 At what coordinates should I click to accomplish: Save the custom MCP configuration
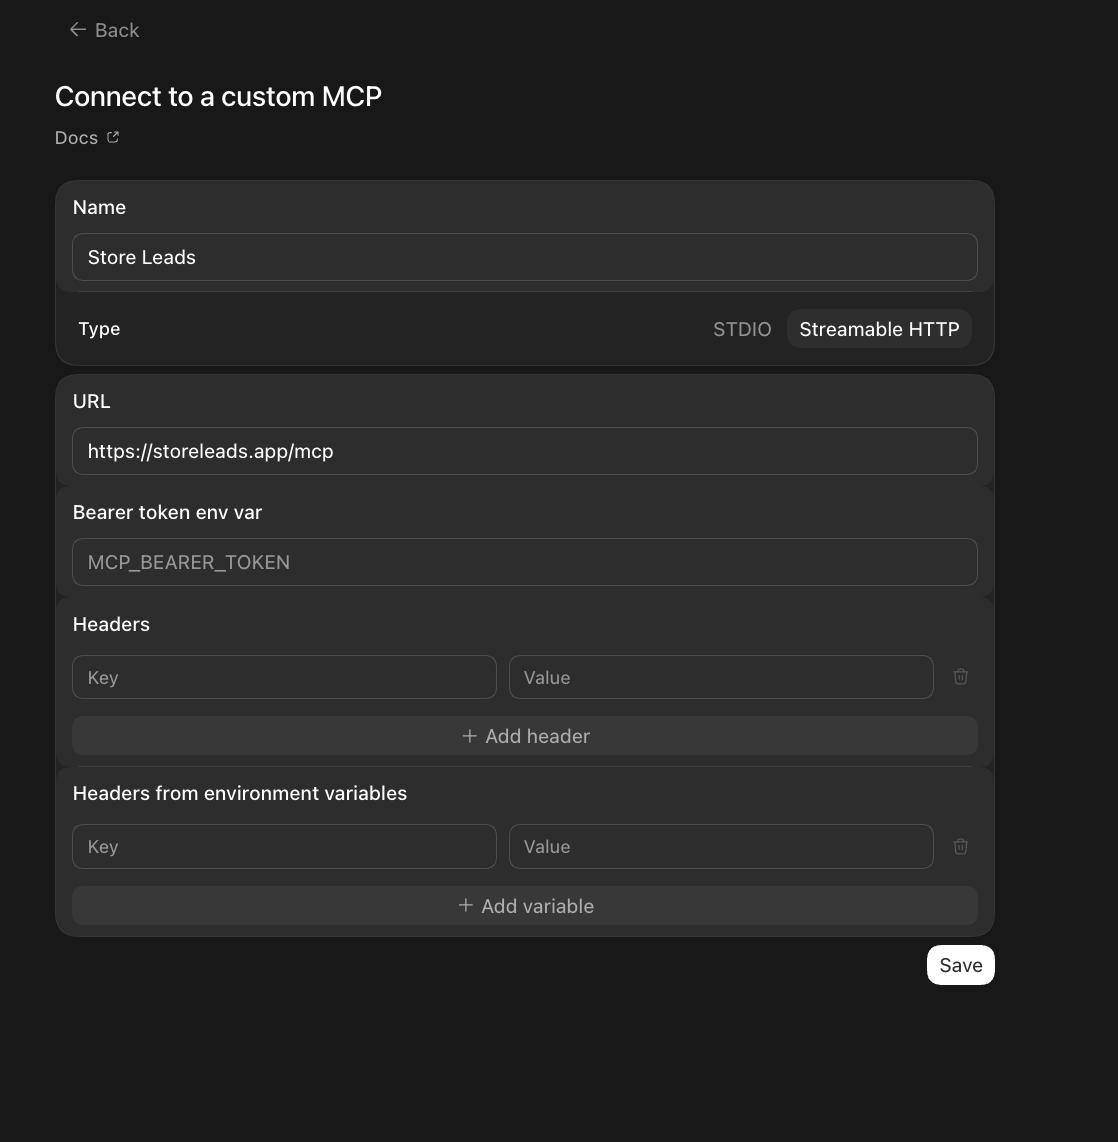pos(961,965)
